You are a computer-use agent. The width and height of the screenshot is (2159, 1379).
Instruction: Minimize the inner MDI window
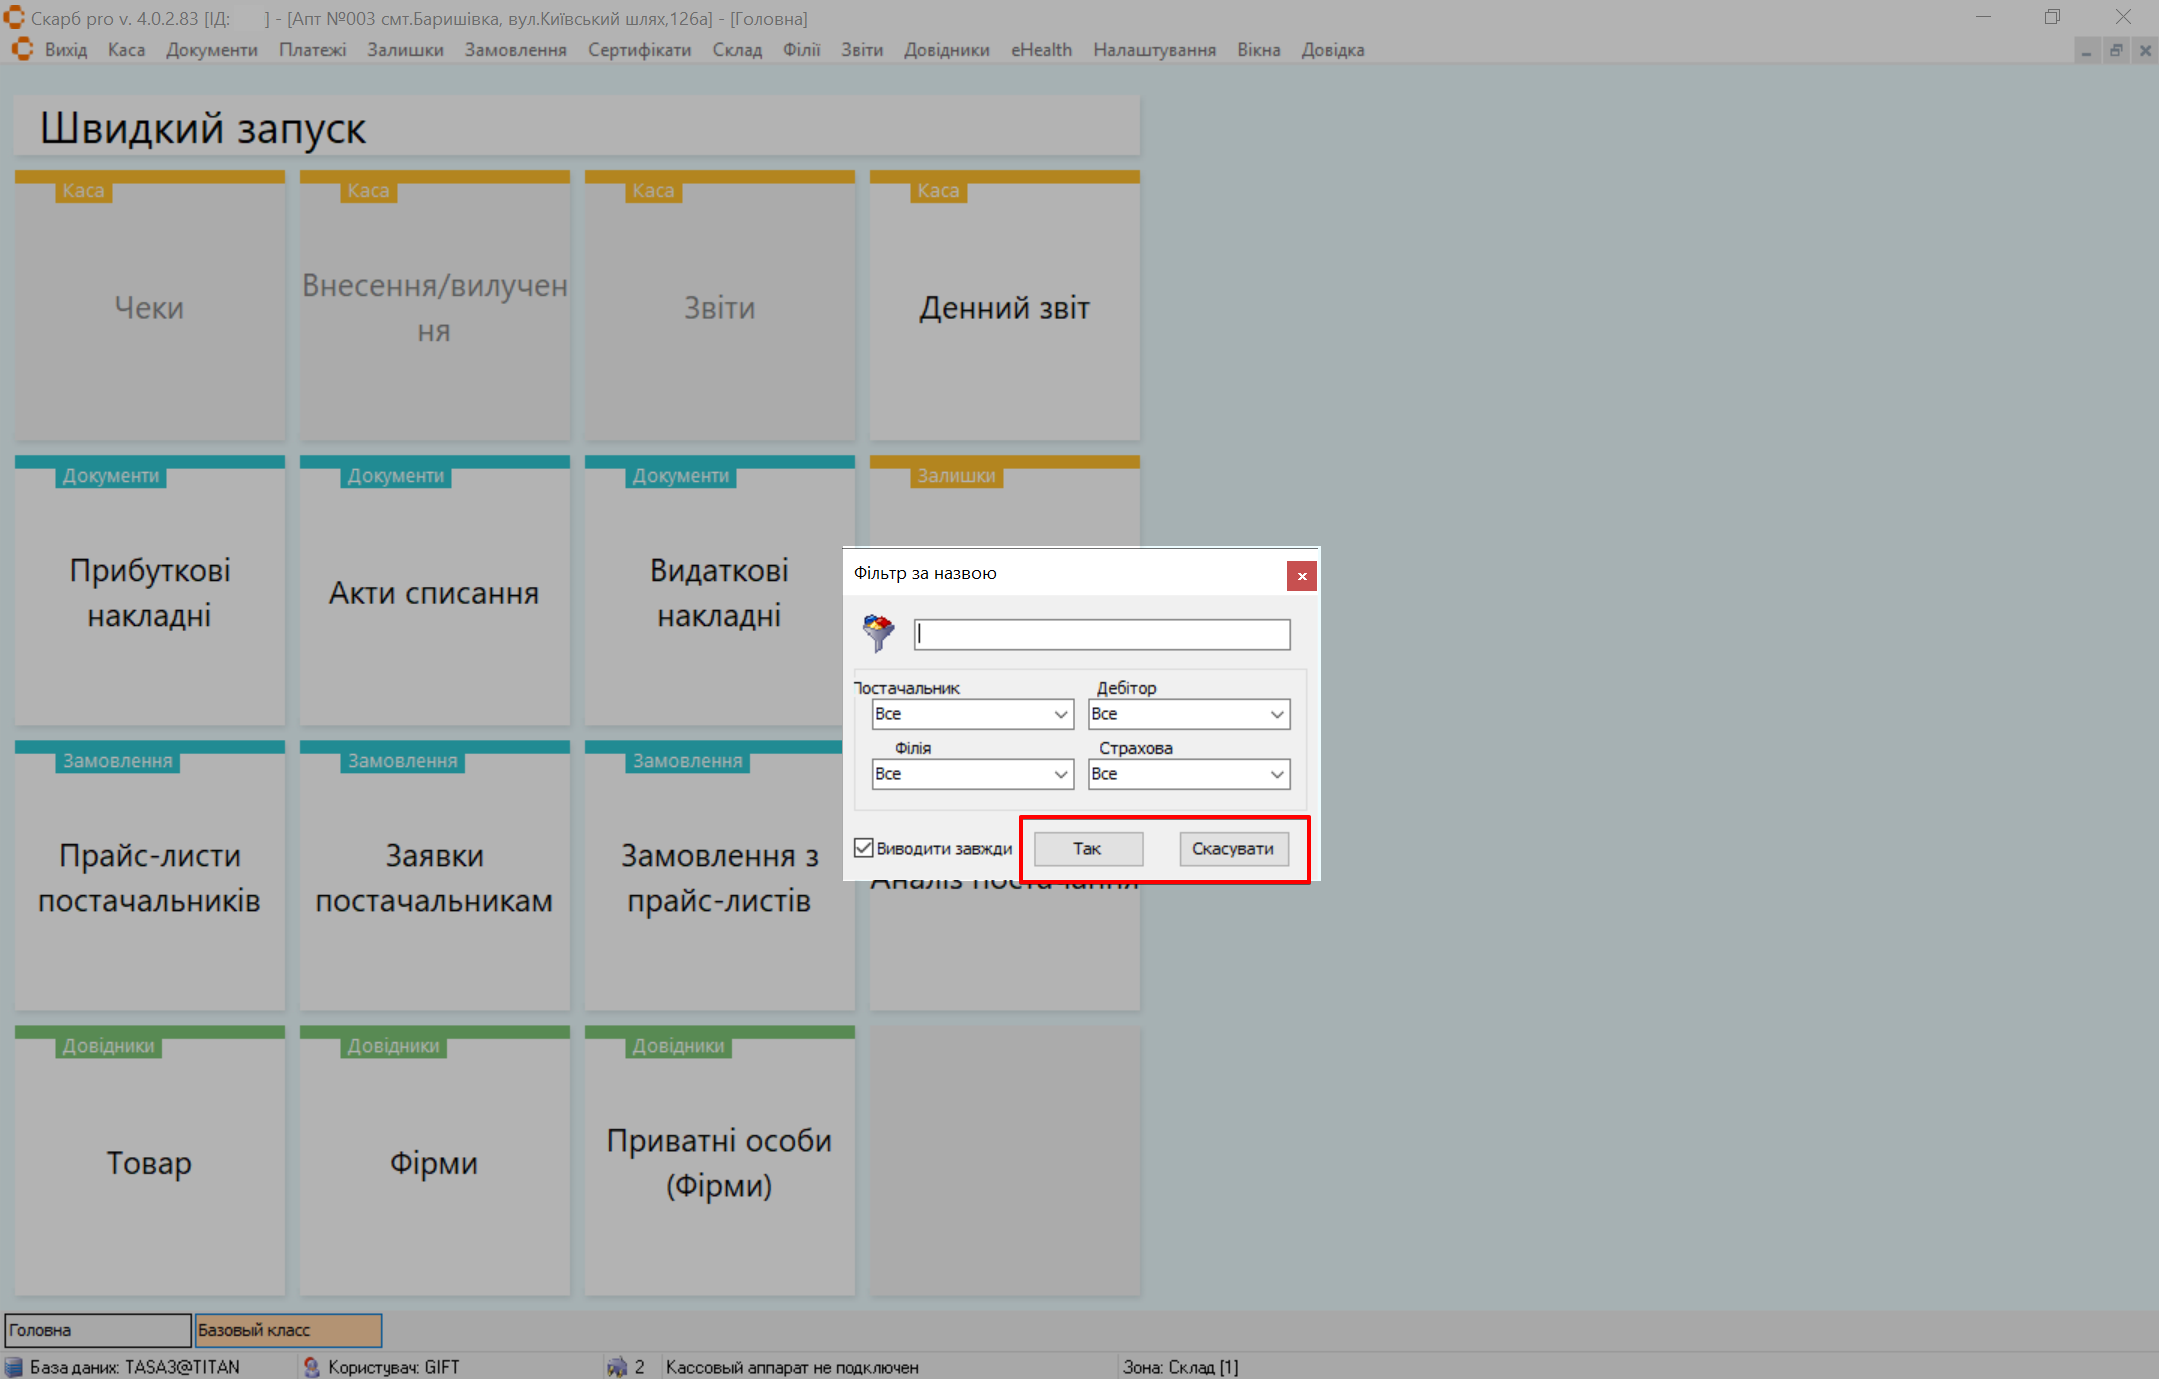click(x=2086, y=51)
